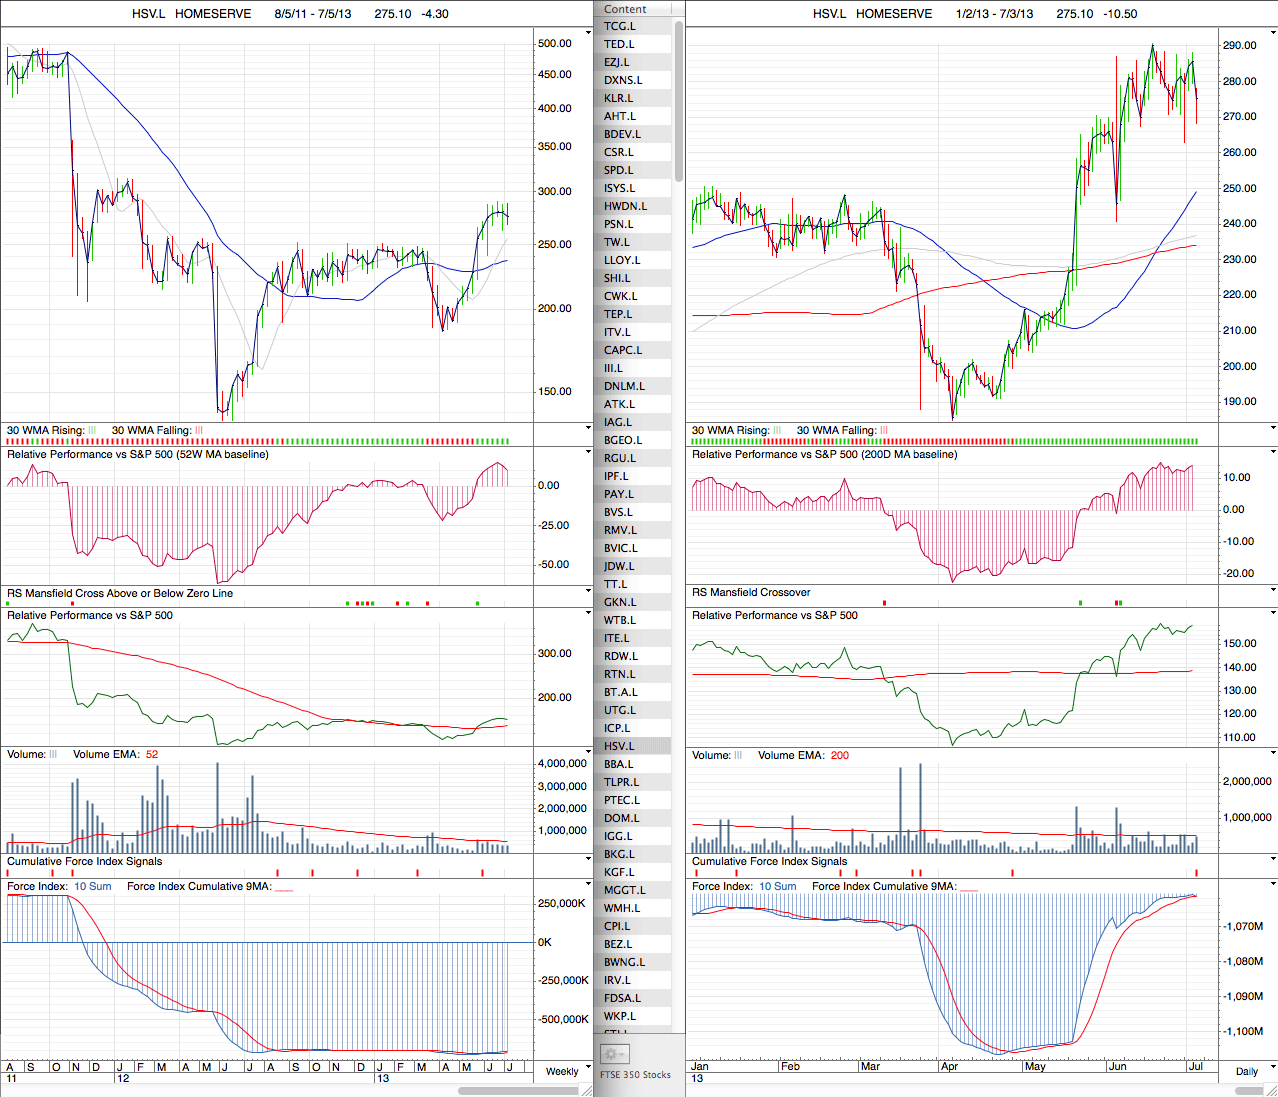Select TCG.L in the watchlist
1278x1097 pixels.
click(x=619, y=26)
